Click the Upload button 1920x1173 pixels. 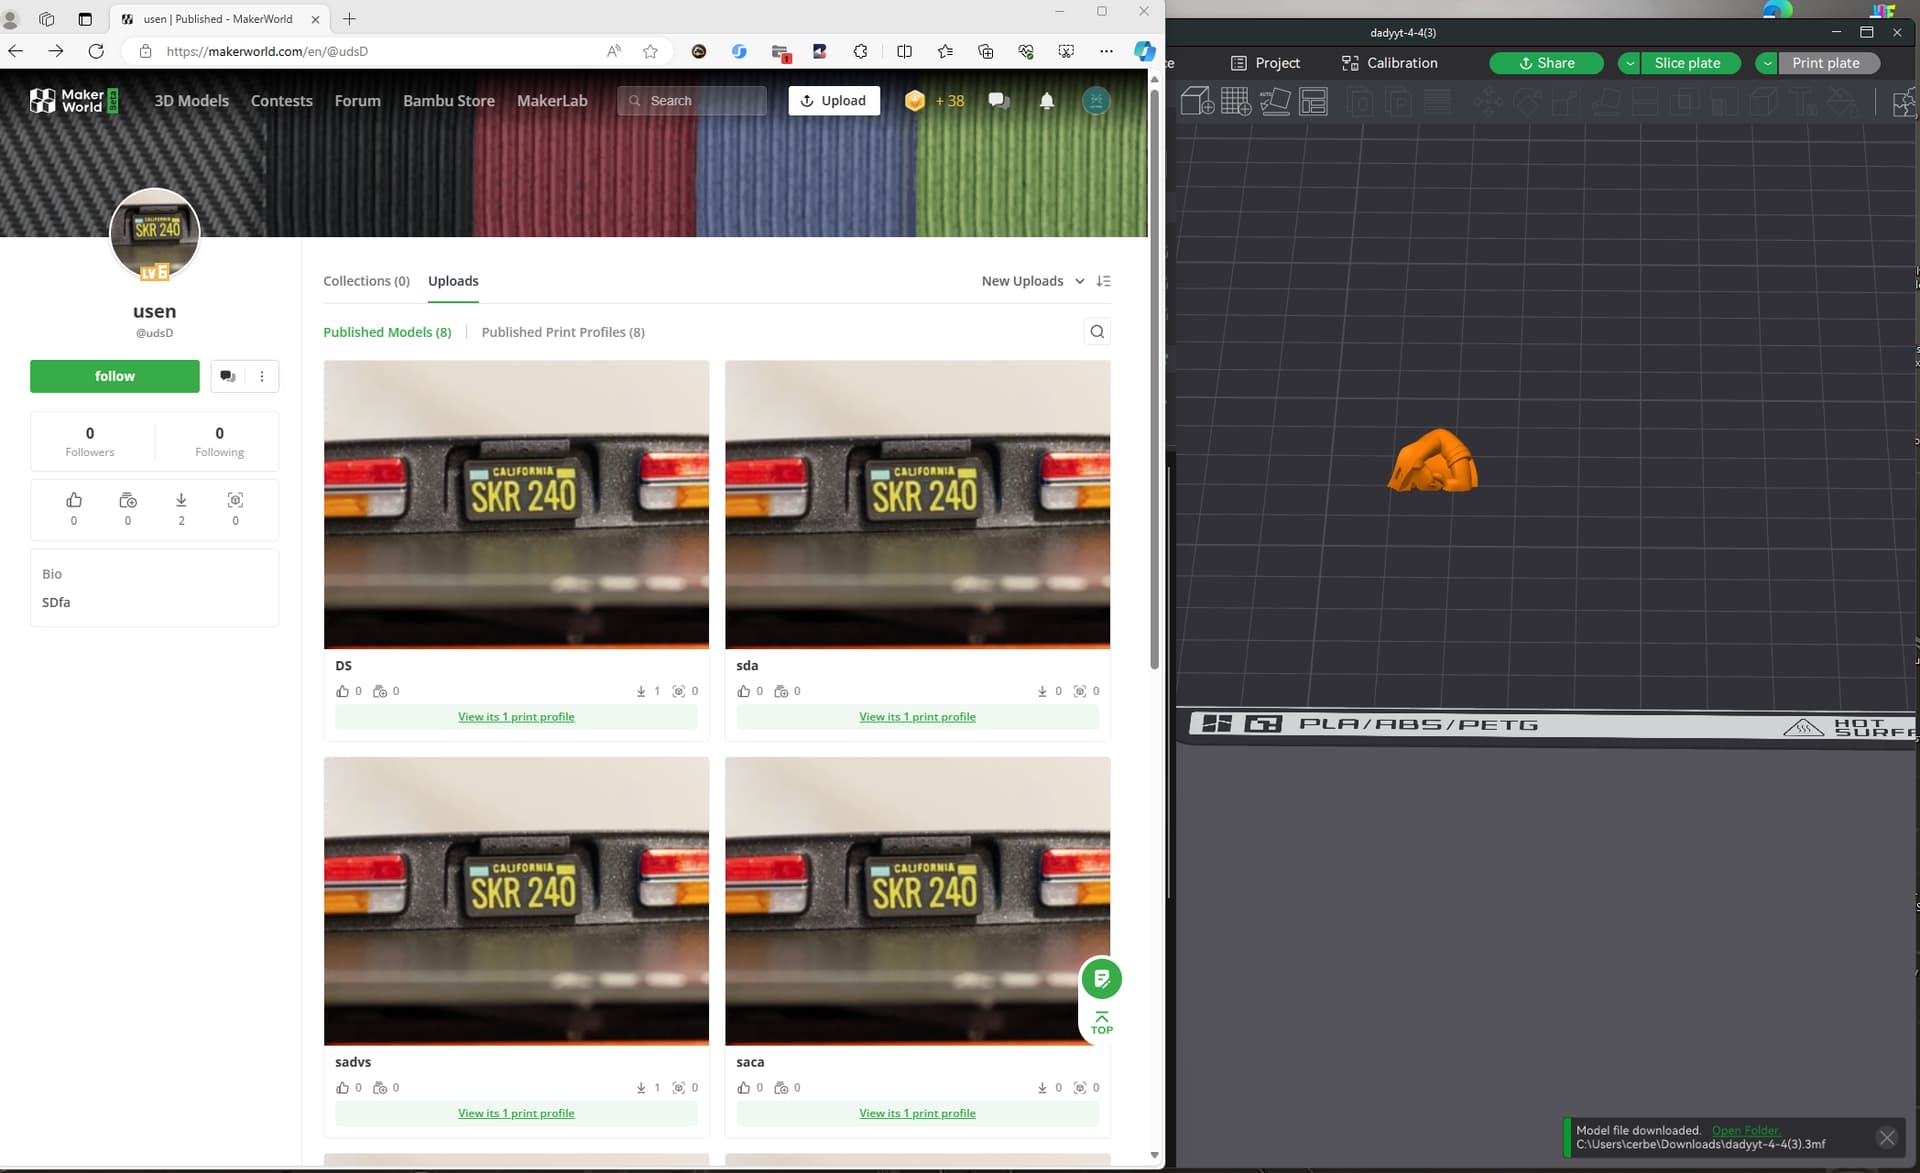point(834,100)
